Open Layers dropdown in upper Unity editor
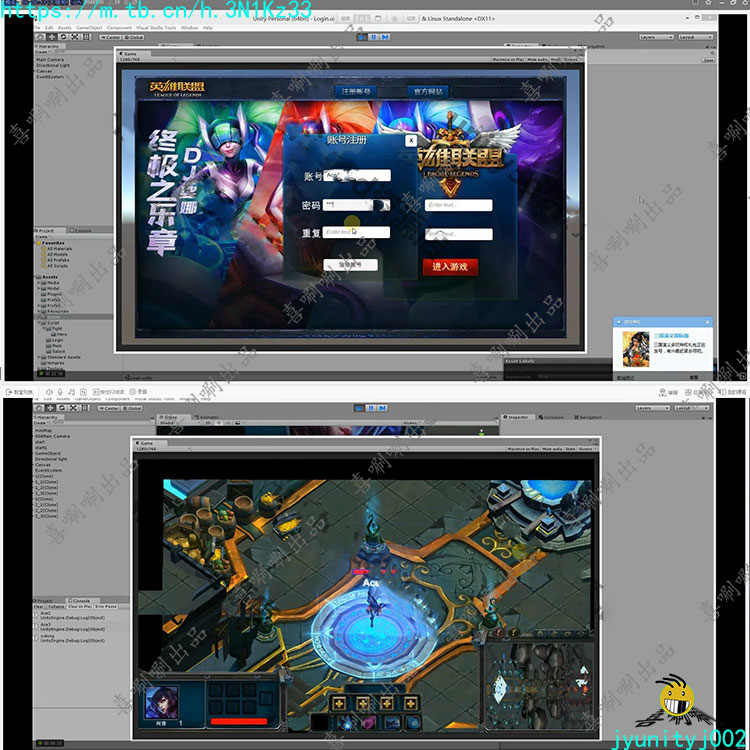Screen dimensions: 750x750 click(656, 37)
